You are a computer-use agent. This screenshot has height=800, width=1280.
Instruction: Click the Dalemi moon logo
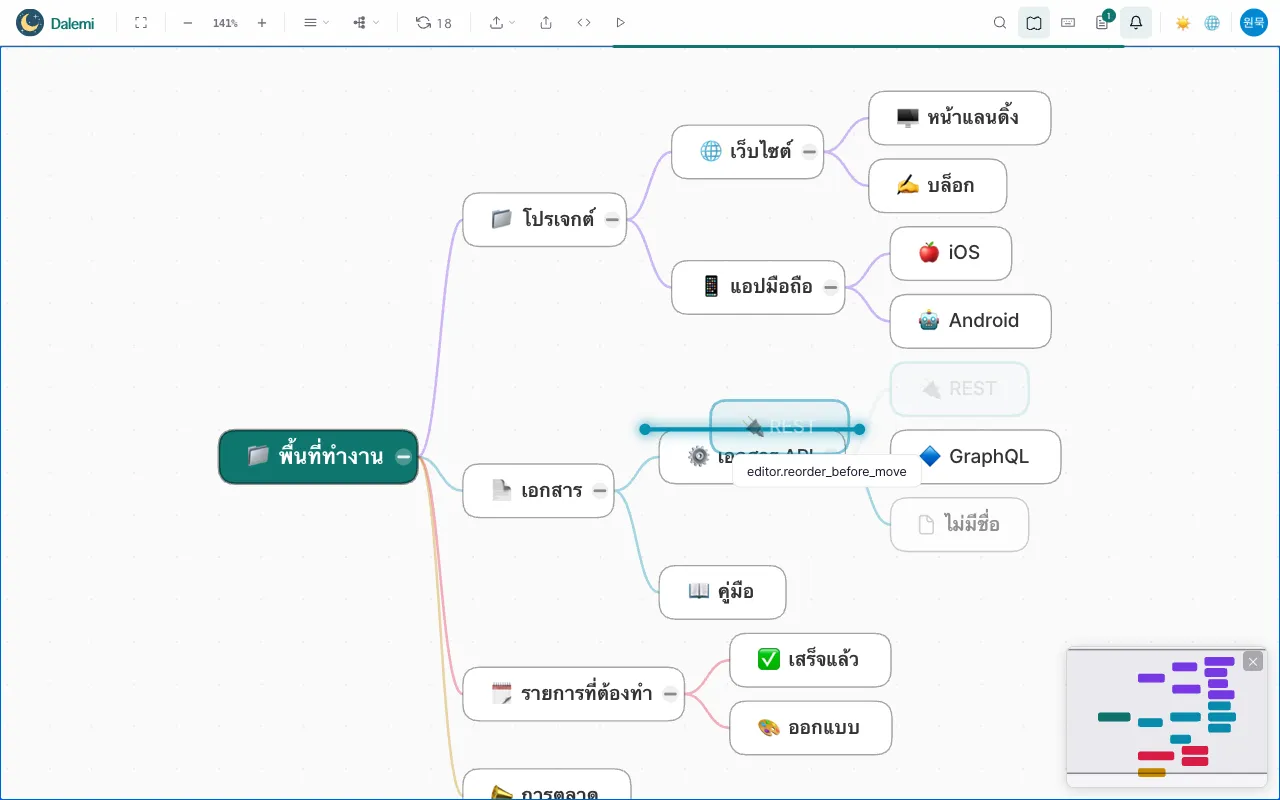[30, 22]
